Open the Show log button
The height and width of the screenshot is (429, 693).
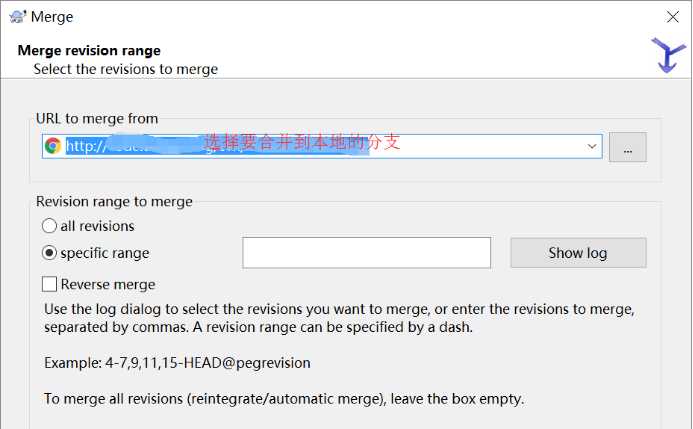coord(578,253)
